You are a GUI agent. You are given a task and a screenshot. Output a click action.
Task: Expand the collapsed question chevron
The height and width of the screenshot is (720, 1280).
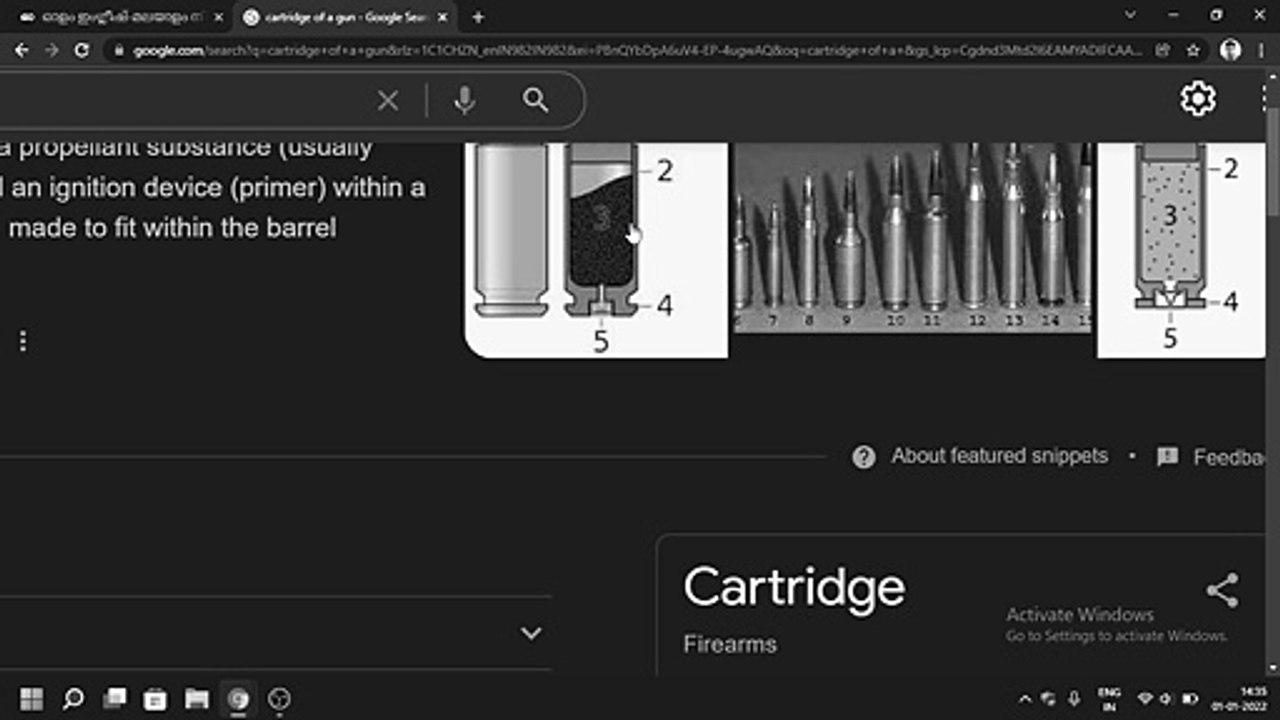pyautogui.click(x=531, y=633)
